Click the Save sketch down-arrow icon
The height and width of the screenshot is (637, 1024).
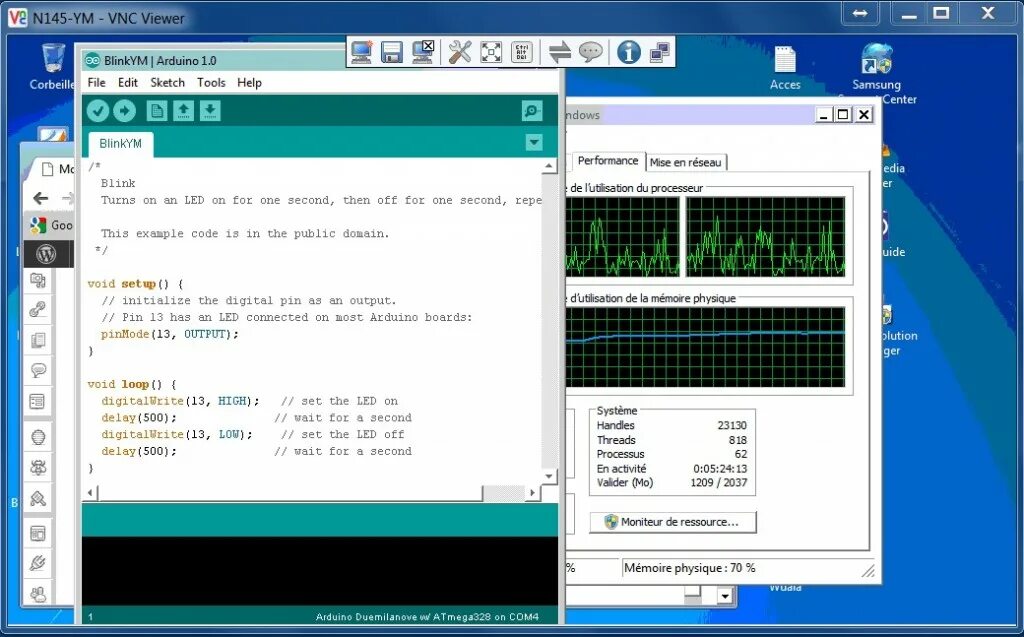coord(210,111)
